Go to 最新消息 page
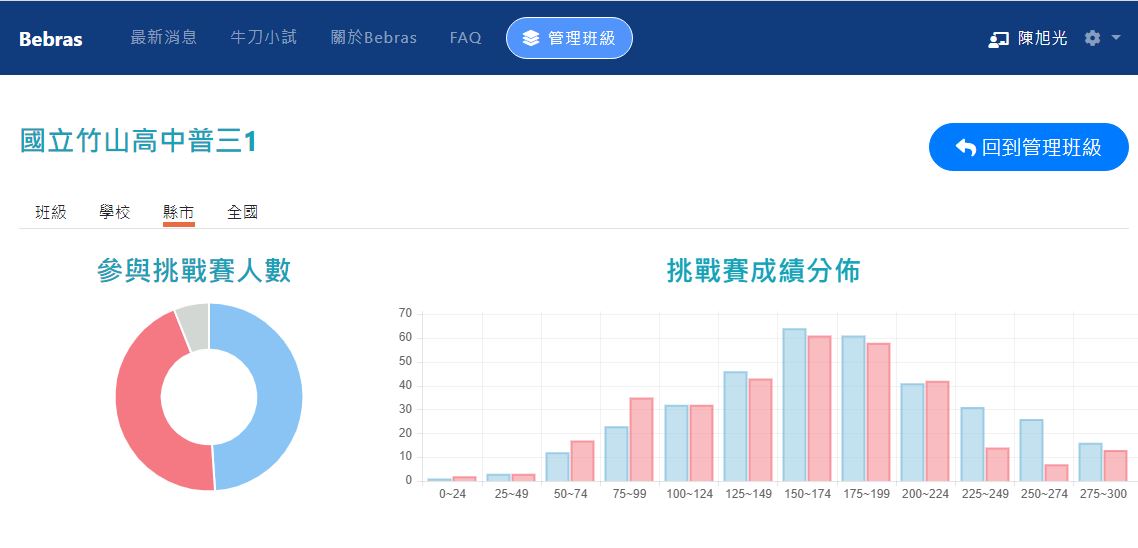 point(164,38)
